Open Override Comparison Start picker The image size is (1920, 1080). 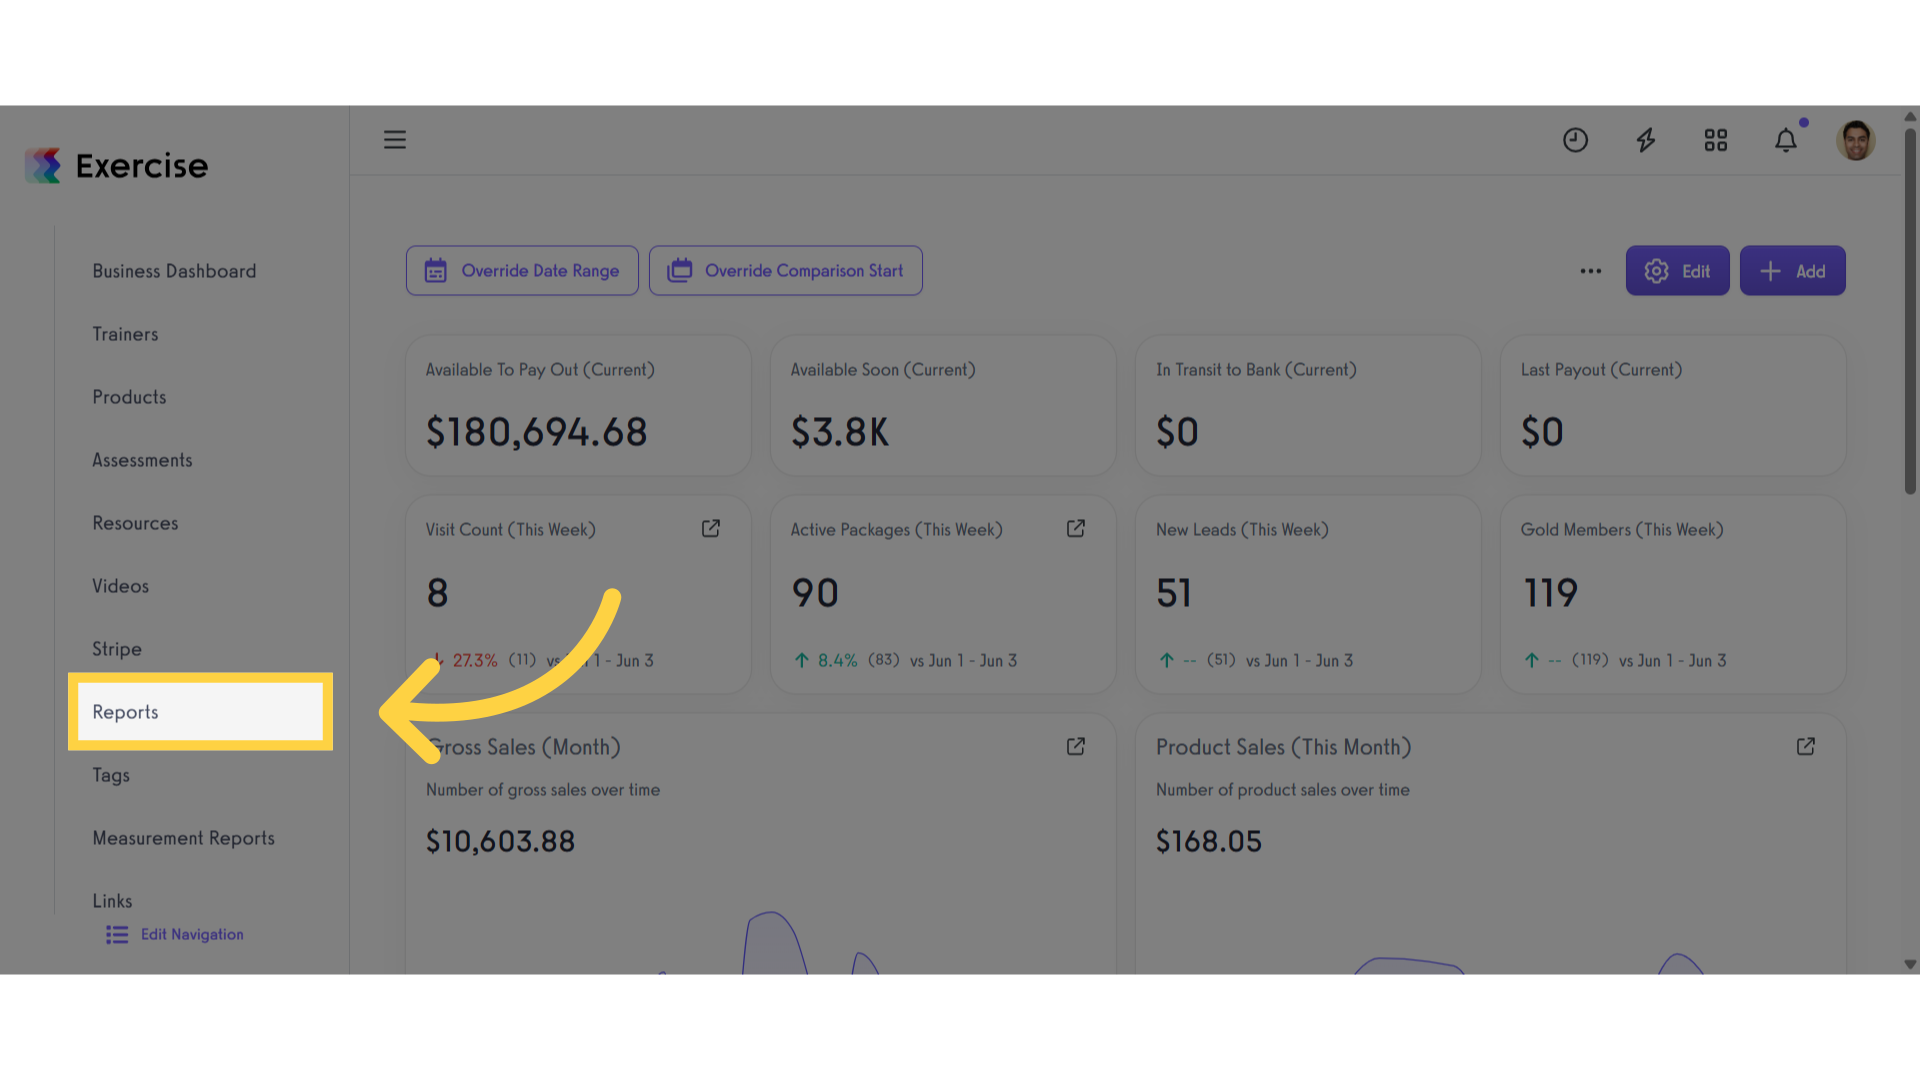pyautogui.click(x=786, y=271)
